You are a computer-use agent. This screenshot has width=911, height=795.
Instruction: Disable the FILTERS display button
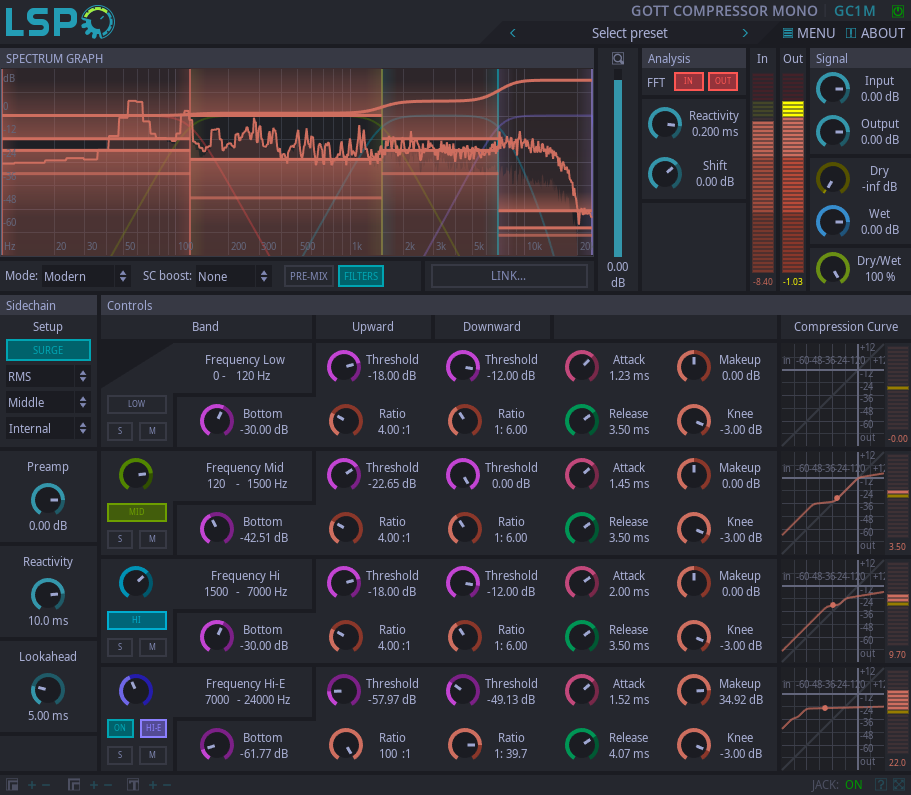360,276
